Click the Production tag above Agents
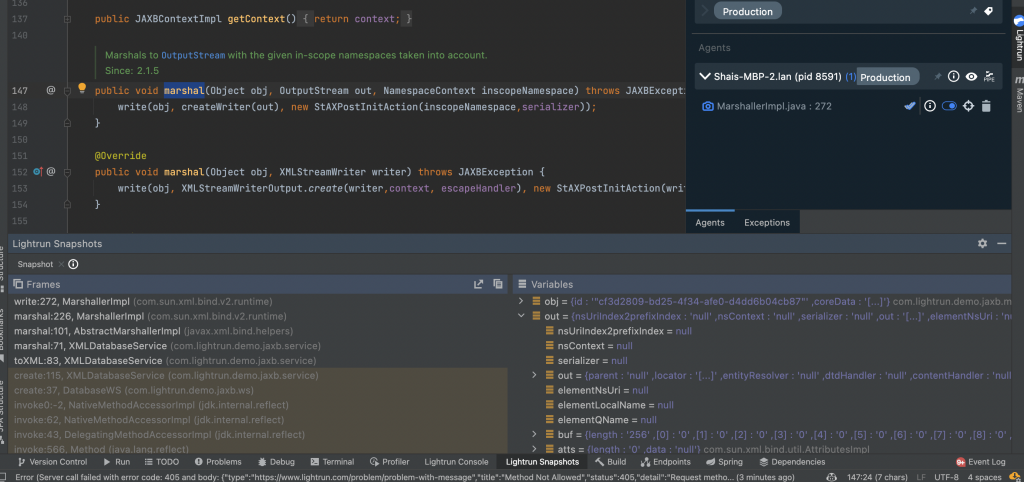The width and height of the screenshot is (1024, 482). (x=748, y=12)
